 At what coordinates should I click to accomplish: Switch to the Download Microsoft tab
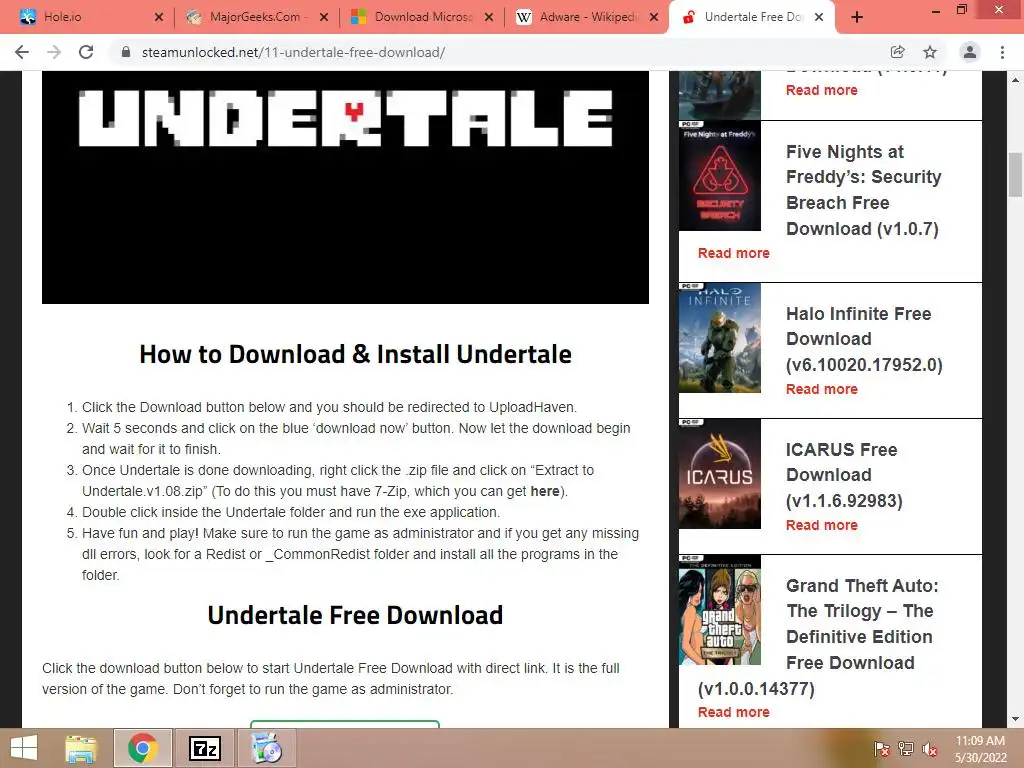tap(422, 18)
